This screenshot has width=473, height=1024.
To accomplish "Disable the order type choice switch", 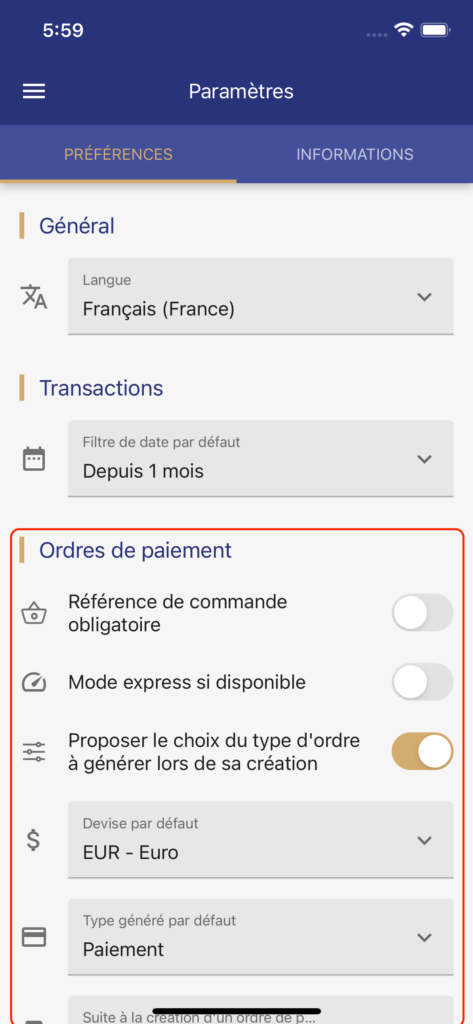I will coord(422,751).
